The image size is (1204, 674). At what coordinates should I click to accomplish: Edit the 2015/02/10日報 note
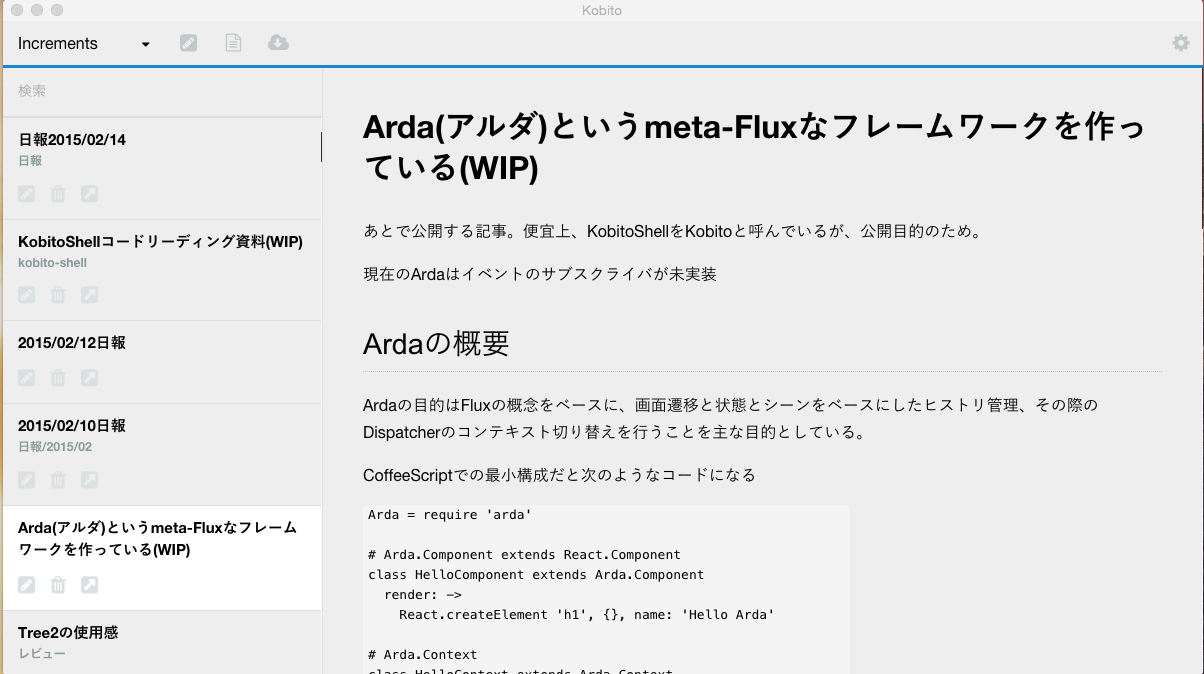tap(27, 480)
